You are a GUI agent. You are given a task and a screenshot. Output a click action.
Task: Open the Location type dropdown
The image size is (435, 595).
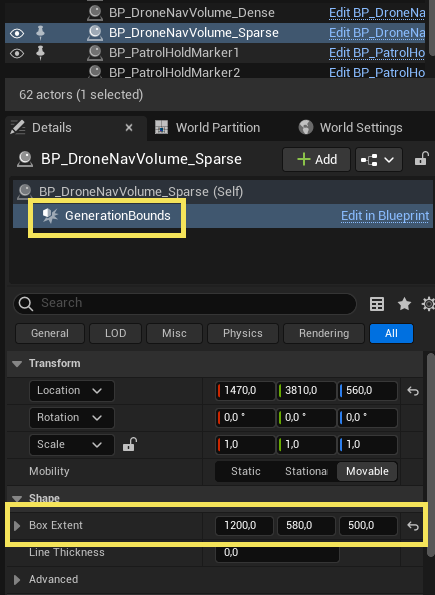[x=71, y=391]
